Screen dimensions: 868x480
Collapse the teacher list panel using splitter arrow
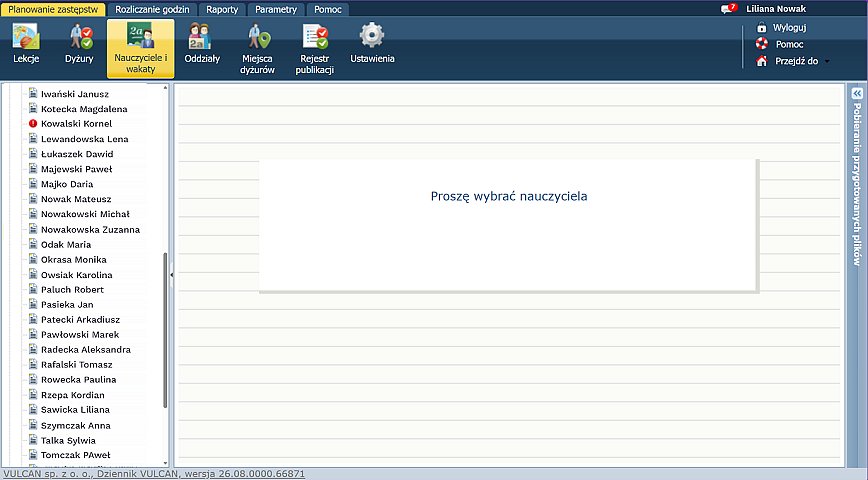[x=172, y=275]
